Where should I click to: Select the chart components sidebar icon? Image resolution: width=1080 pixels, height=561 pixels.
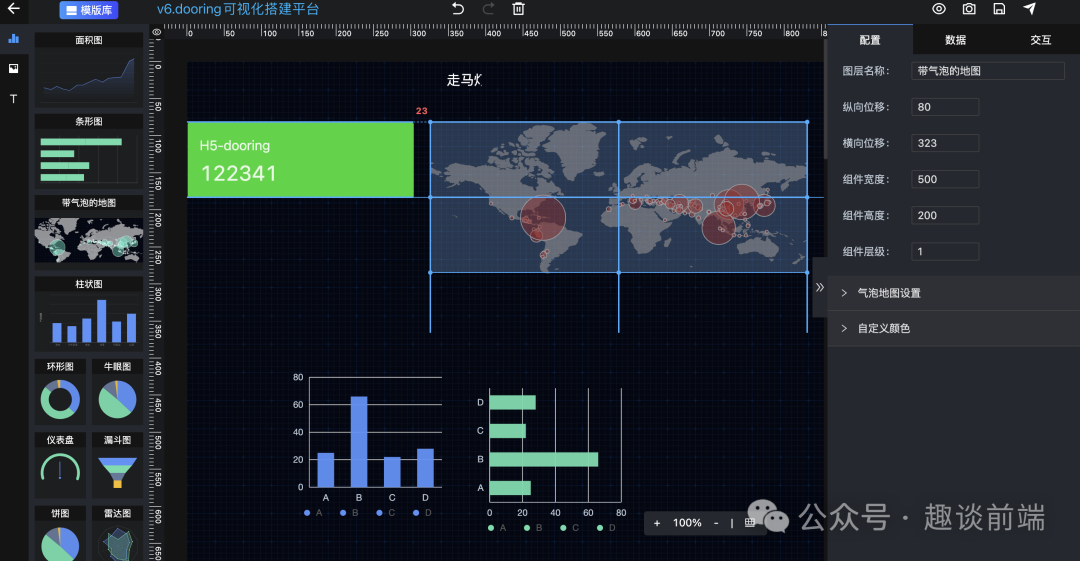[x=13, y=39]
